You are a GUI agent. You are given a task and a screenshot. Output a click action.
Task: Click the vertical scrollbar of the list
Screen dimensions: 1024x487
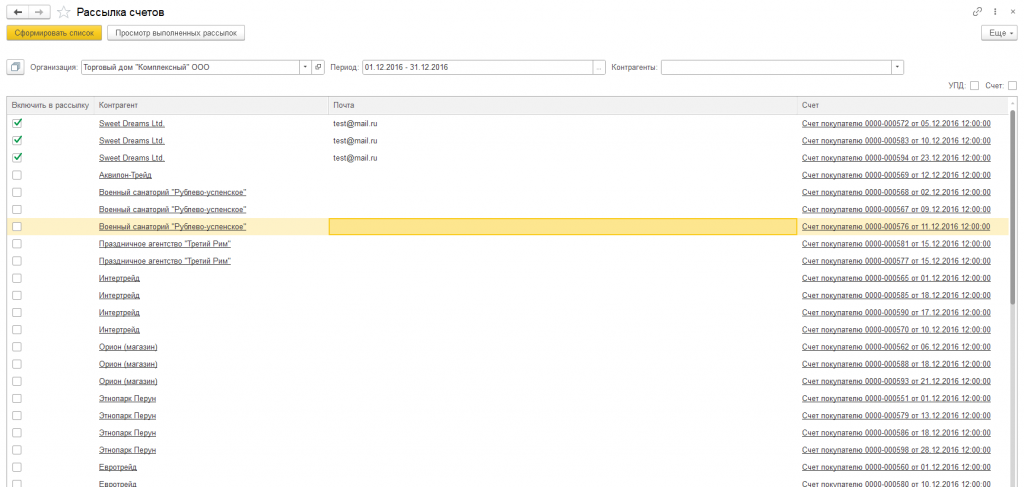click(1013, 207)
